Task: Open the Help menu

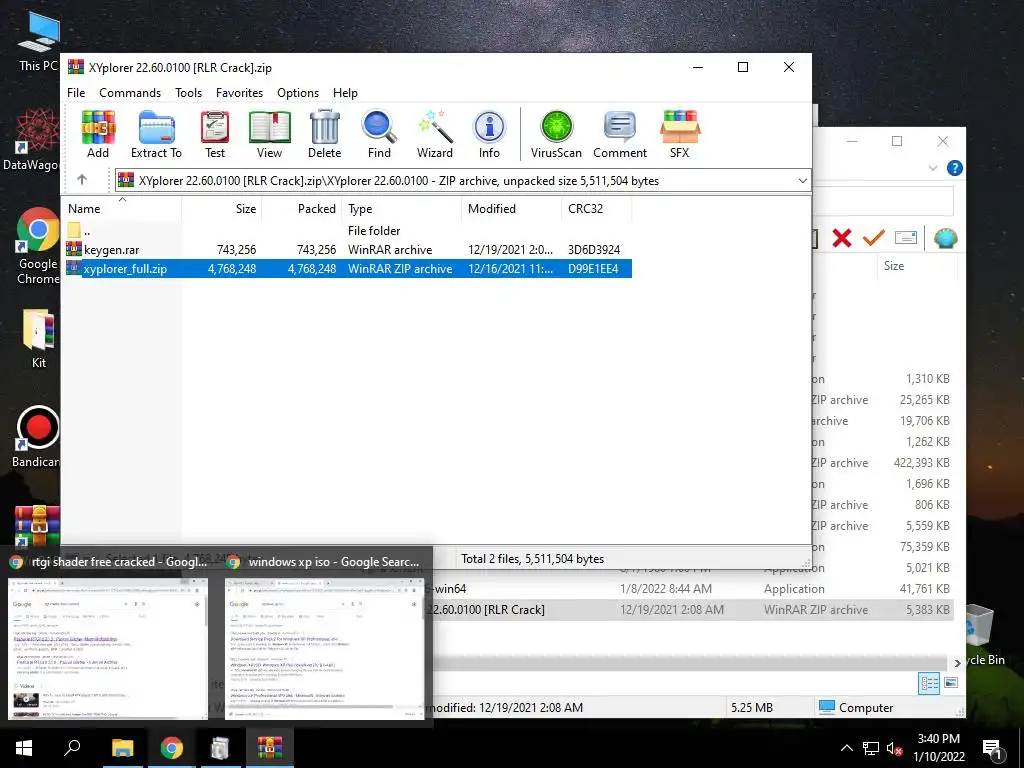Action: (345, 93)
